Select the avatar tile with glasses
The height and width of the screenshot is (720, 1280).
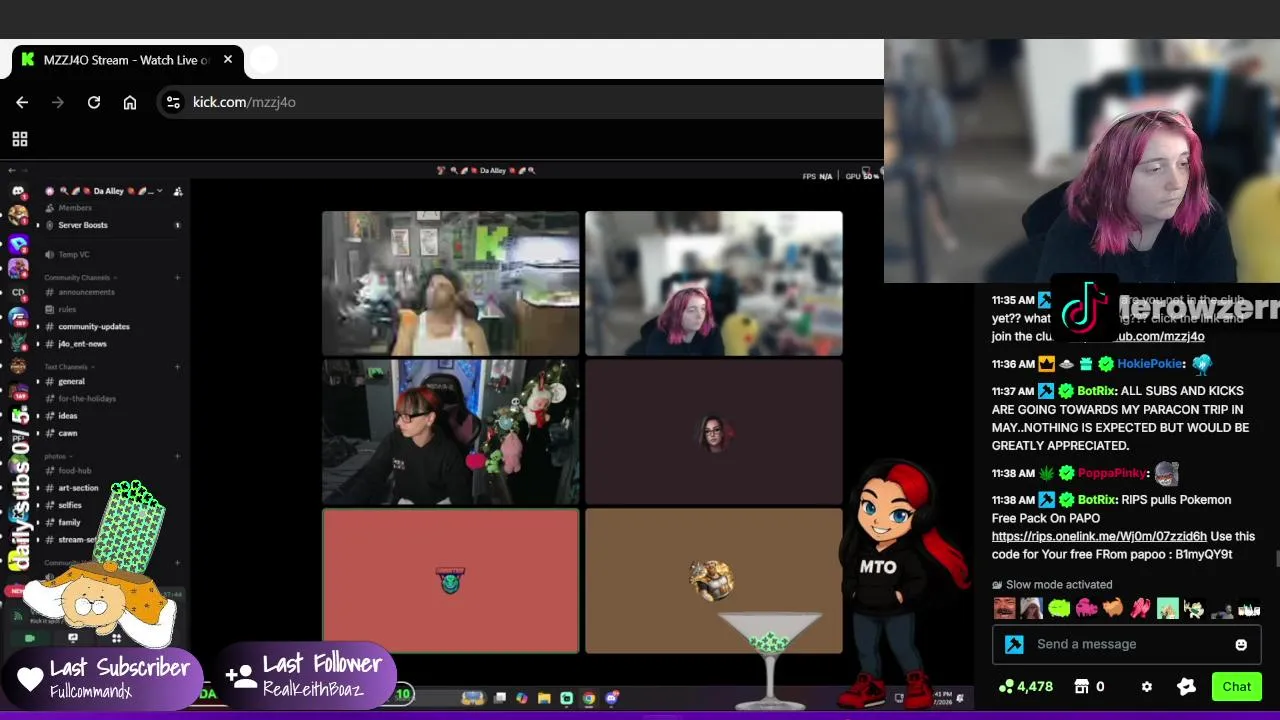[x=714, y=432]
